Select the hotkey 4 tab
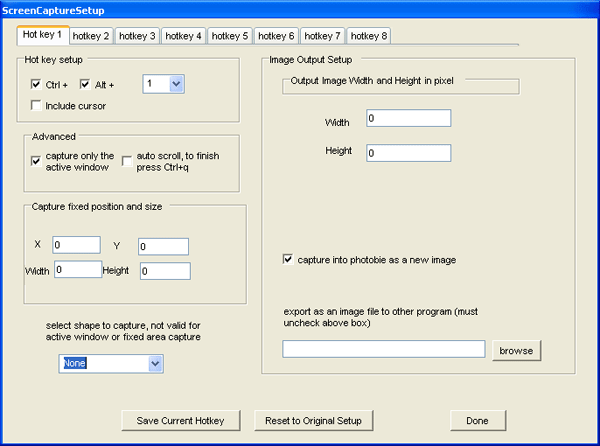 pos(184,36)
